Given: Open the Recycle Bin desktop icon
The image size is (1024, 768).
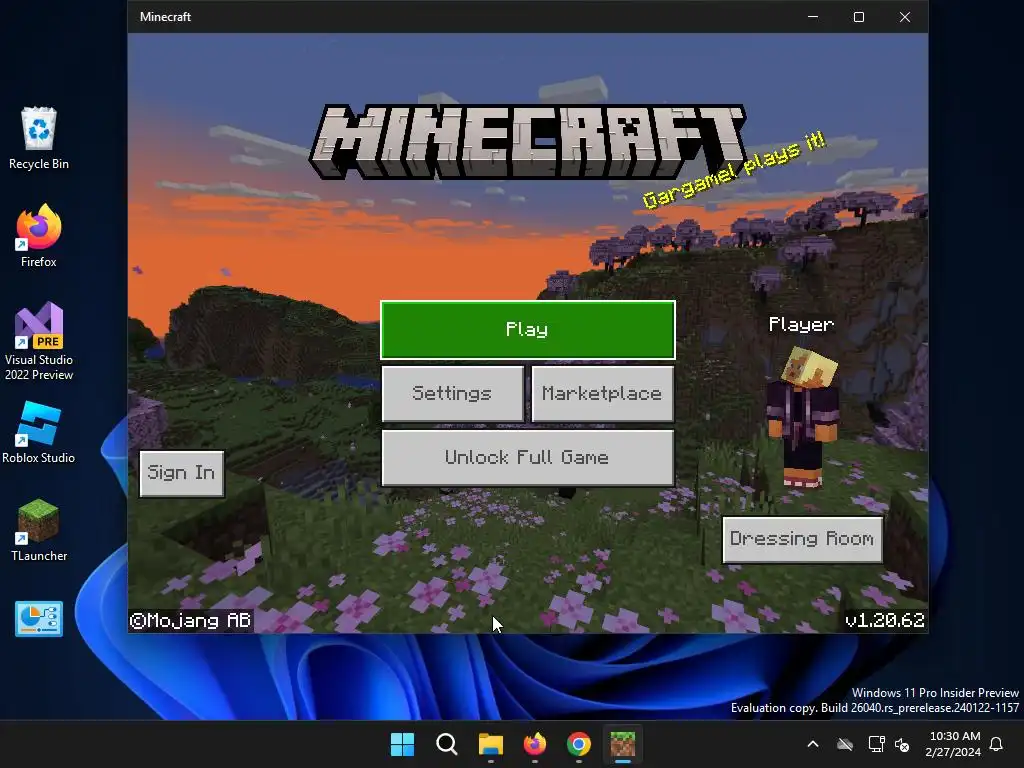Looking at the screenshot, I should pos(39,138).
